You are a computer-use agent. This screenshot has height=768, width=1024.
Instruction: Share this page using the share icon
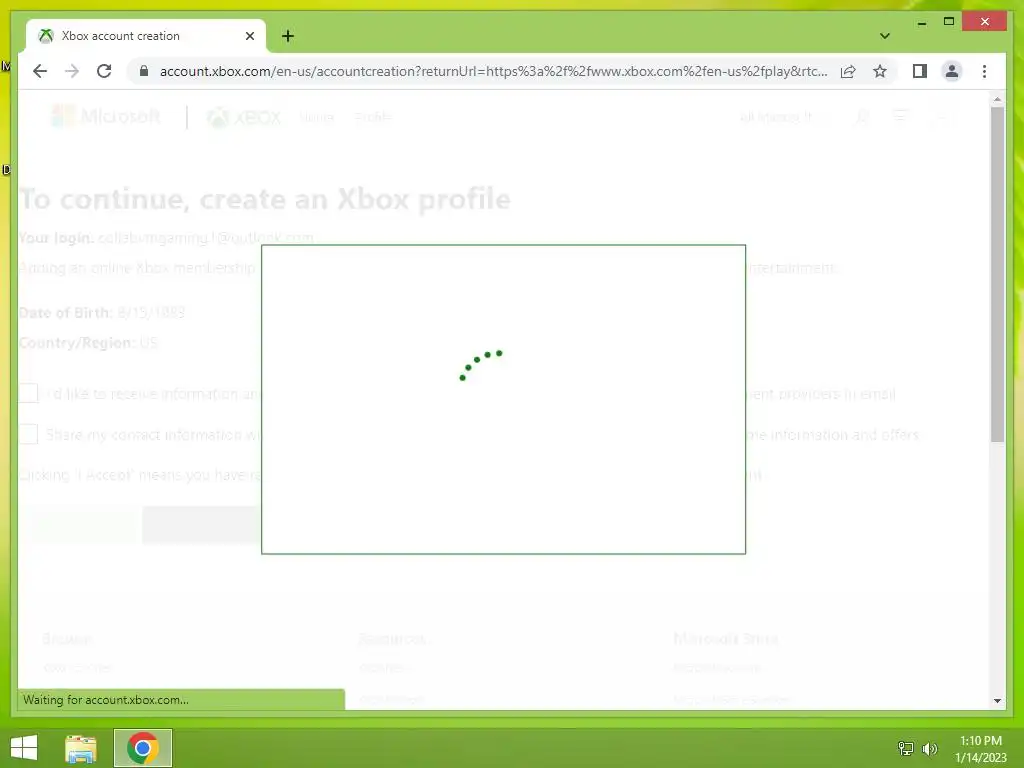coord(848,71)
